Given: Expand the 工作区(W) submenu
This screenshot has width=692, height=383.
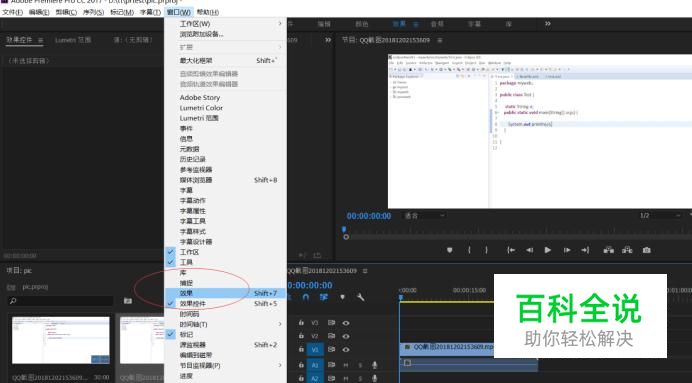Looking at the screenshot, I should point(225,23).
